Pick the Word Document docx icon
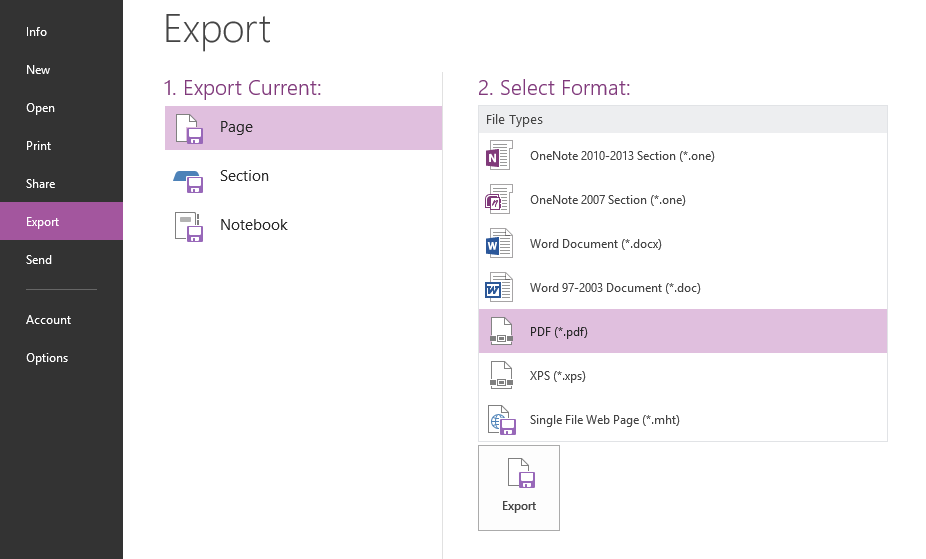Viewport: 926px width, 559px height. tap(499, 244)
